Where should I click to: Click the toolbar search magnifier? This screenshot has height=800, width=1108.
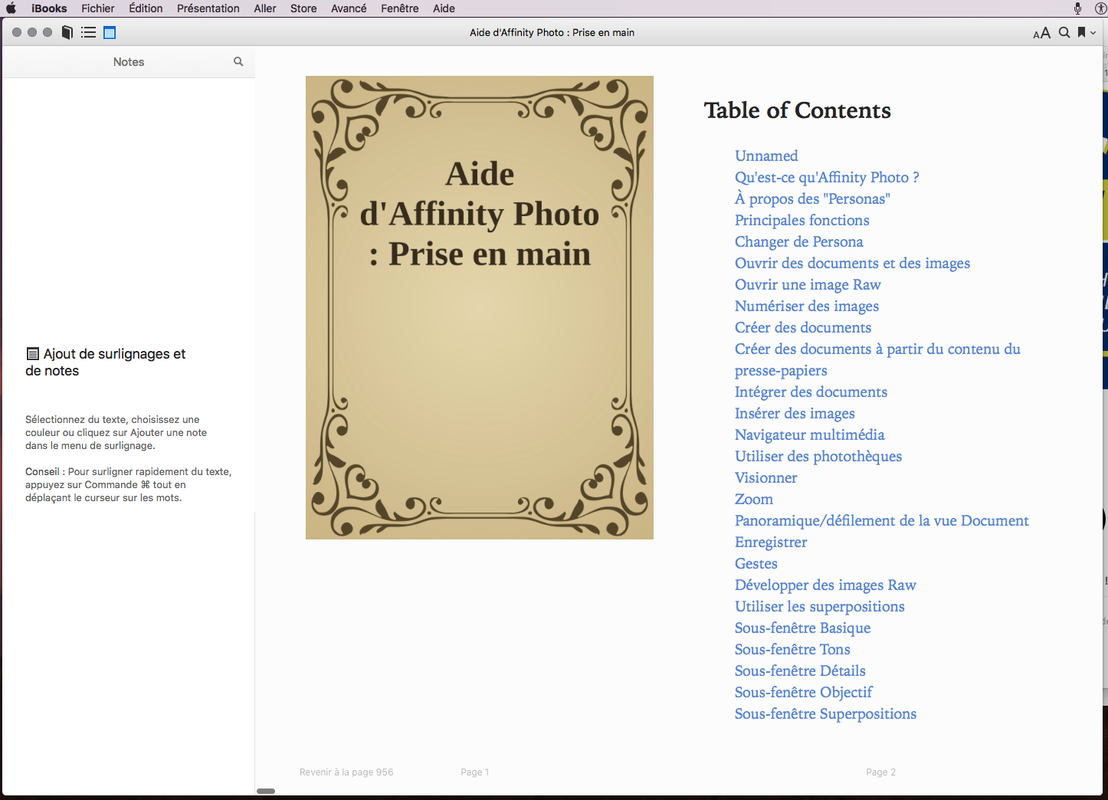[x=1063, y=33]
